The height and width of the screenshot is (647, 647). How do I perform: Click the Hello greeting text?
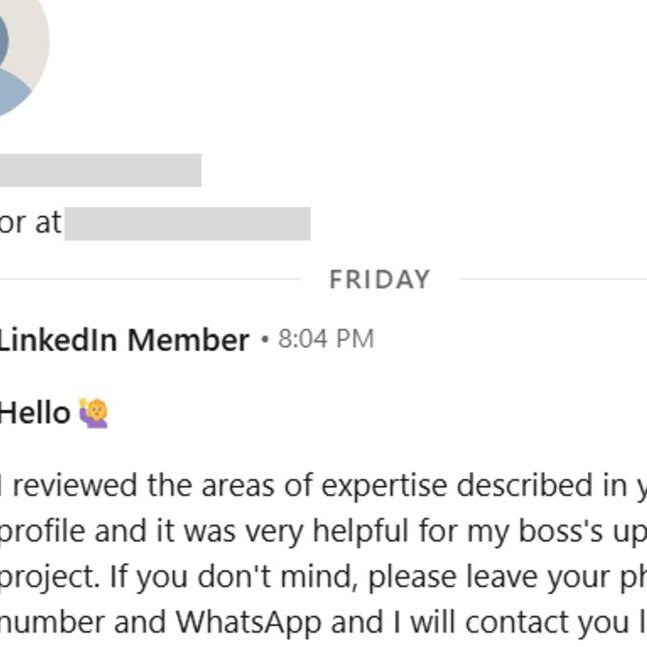click(35, 412)
